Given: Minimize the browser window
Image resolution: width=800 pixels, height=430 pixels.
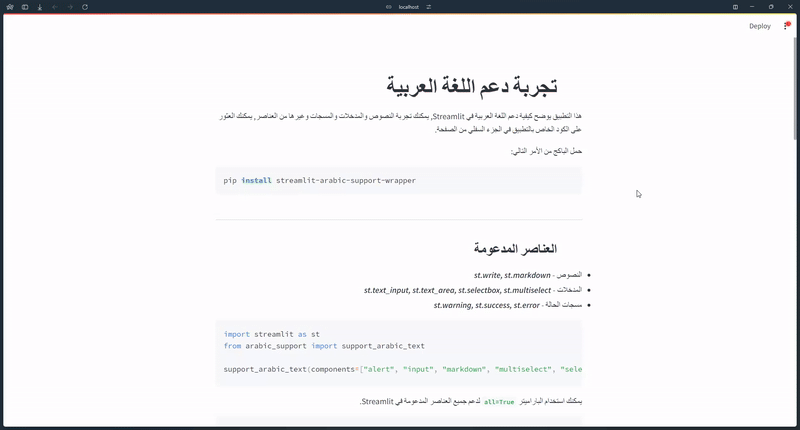Looking at the screenshot, I should coord(752,7).
